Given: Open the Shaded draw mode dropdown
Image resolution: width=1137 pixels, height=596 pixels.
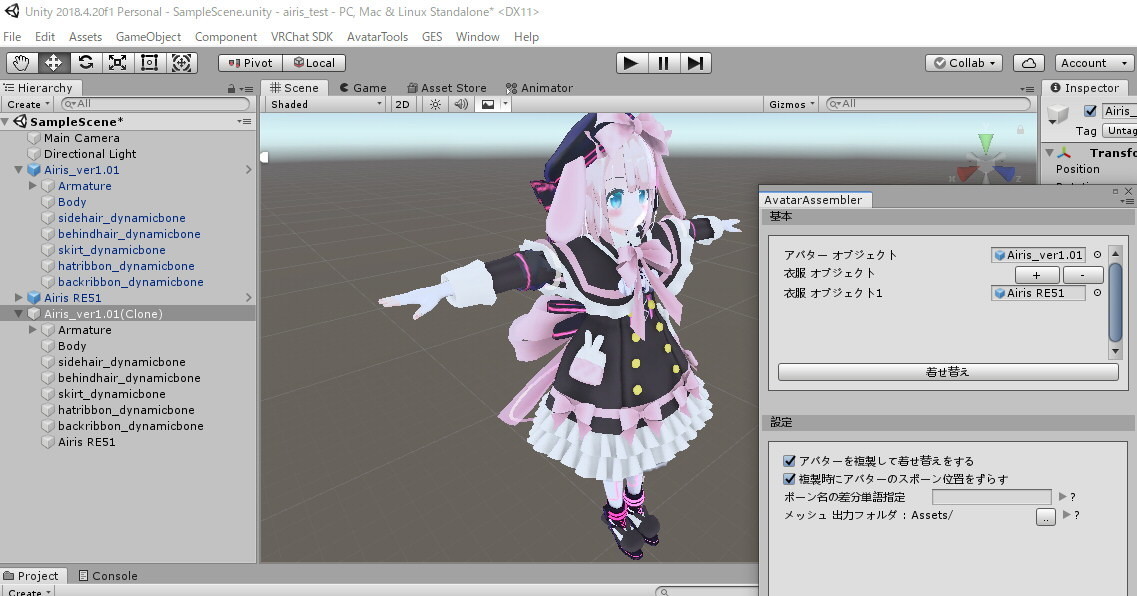Looking at the screenshot, I should pyautogui.click(x=324, y=103).
